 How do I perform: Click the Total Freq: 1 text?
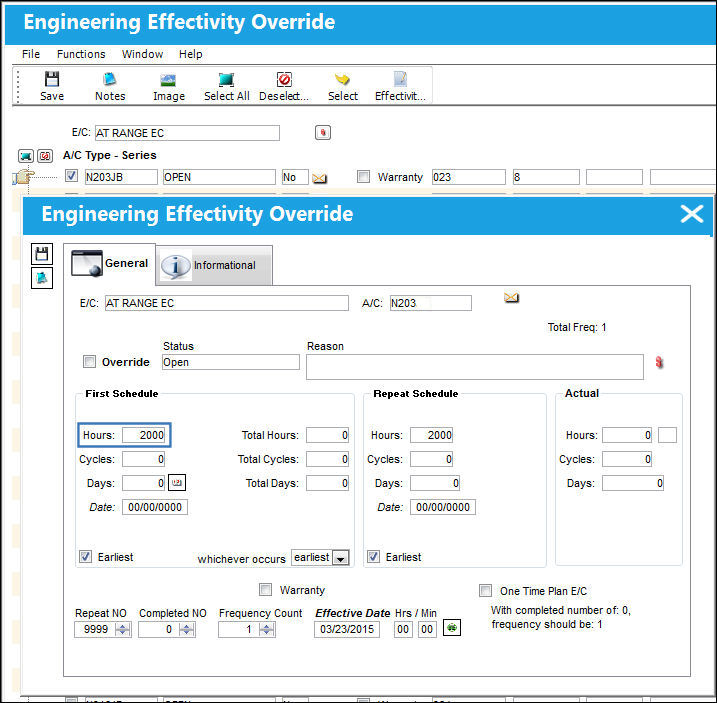coord(577,327)
